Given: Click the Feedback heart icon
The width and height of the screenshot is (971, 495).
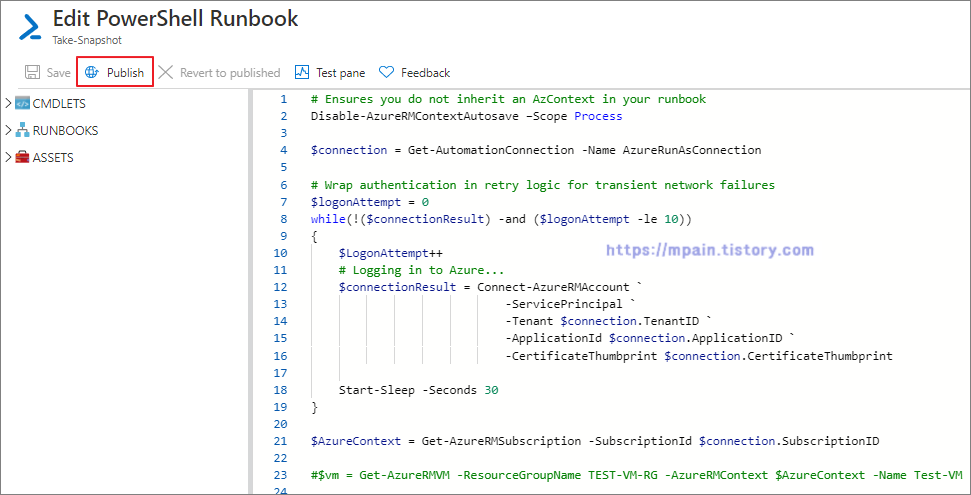Looking at the screenshot, I should tap(386, 72).
